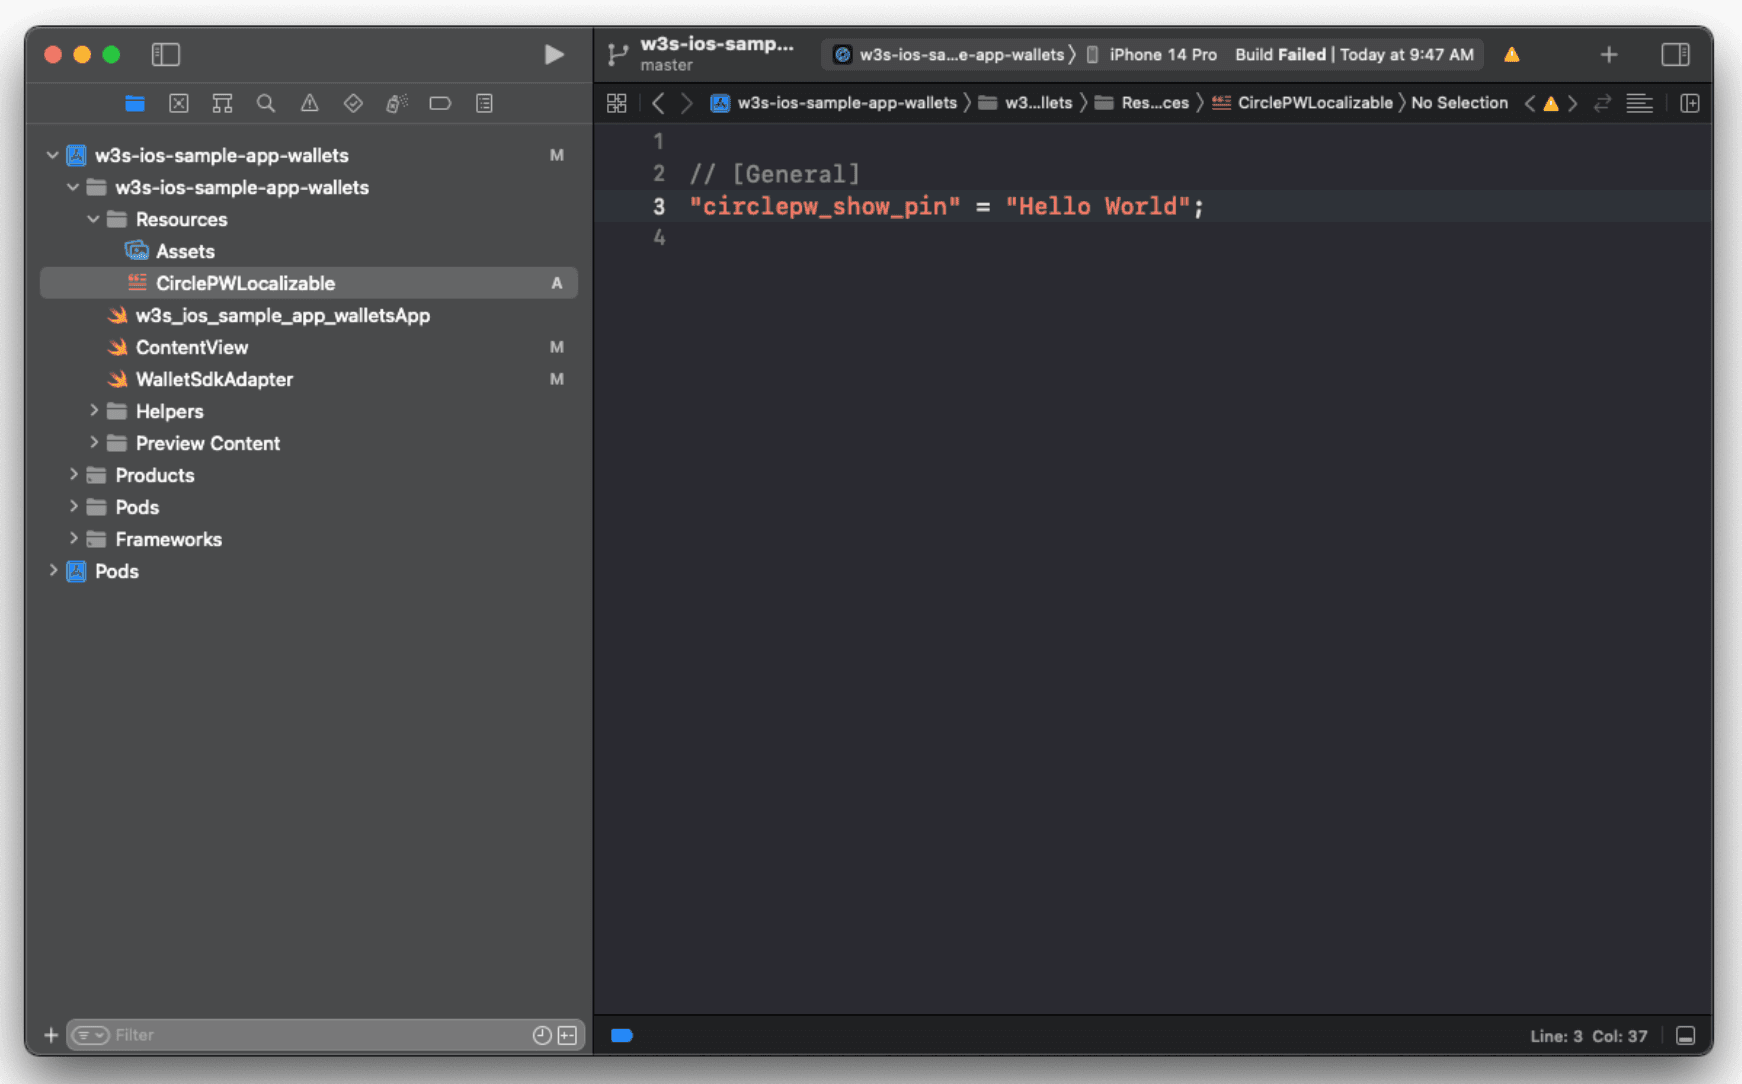Expand the Preview Content folder
This screenshot has width=1742, height=1084.
pos(94,443)
